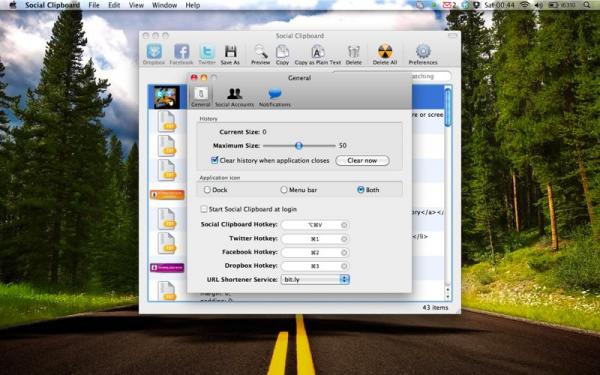Open the Social Clipboard application menu

pyautogui.click(x=52, y=5)
